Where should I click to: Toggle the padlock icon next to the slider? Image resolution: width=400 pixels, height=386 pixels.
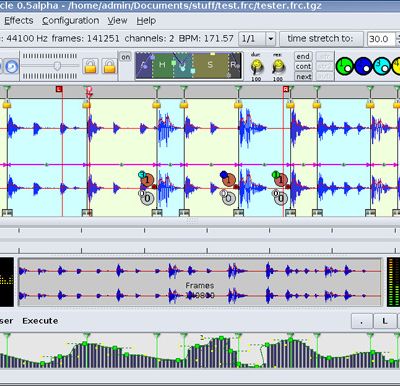(x=90, y=66)
